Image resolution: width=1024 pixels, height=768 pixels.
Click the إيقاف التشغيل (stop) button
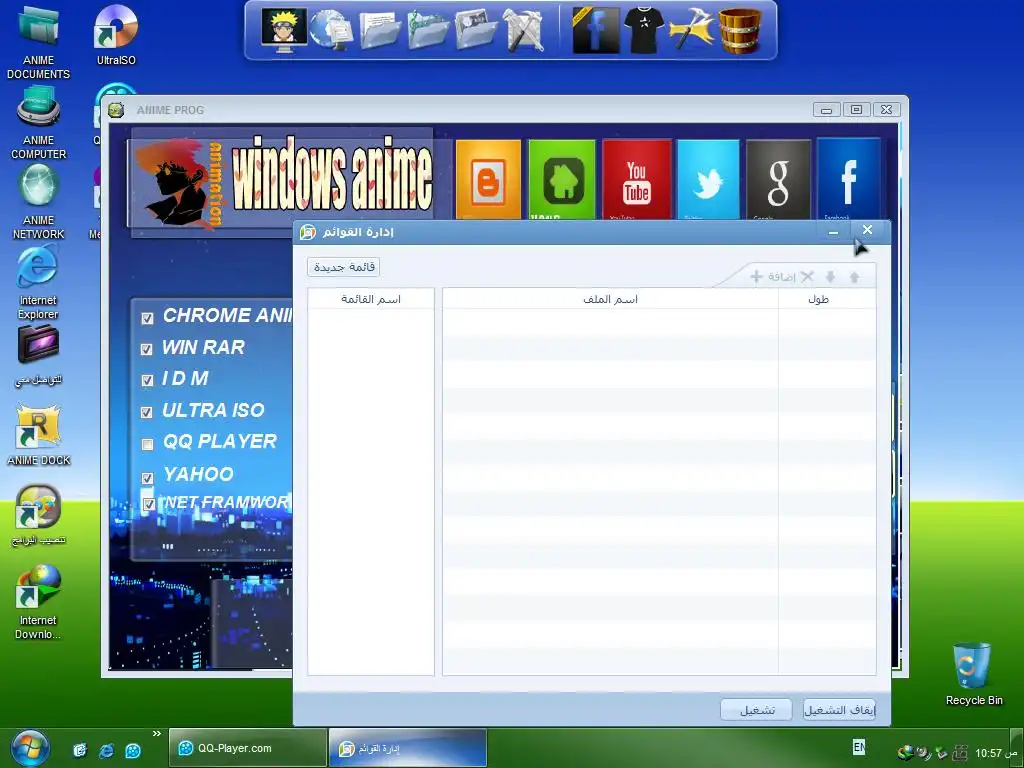tap(839, 710)
